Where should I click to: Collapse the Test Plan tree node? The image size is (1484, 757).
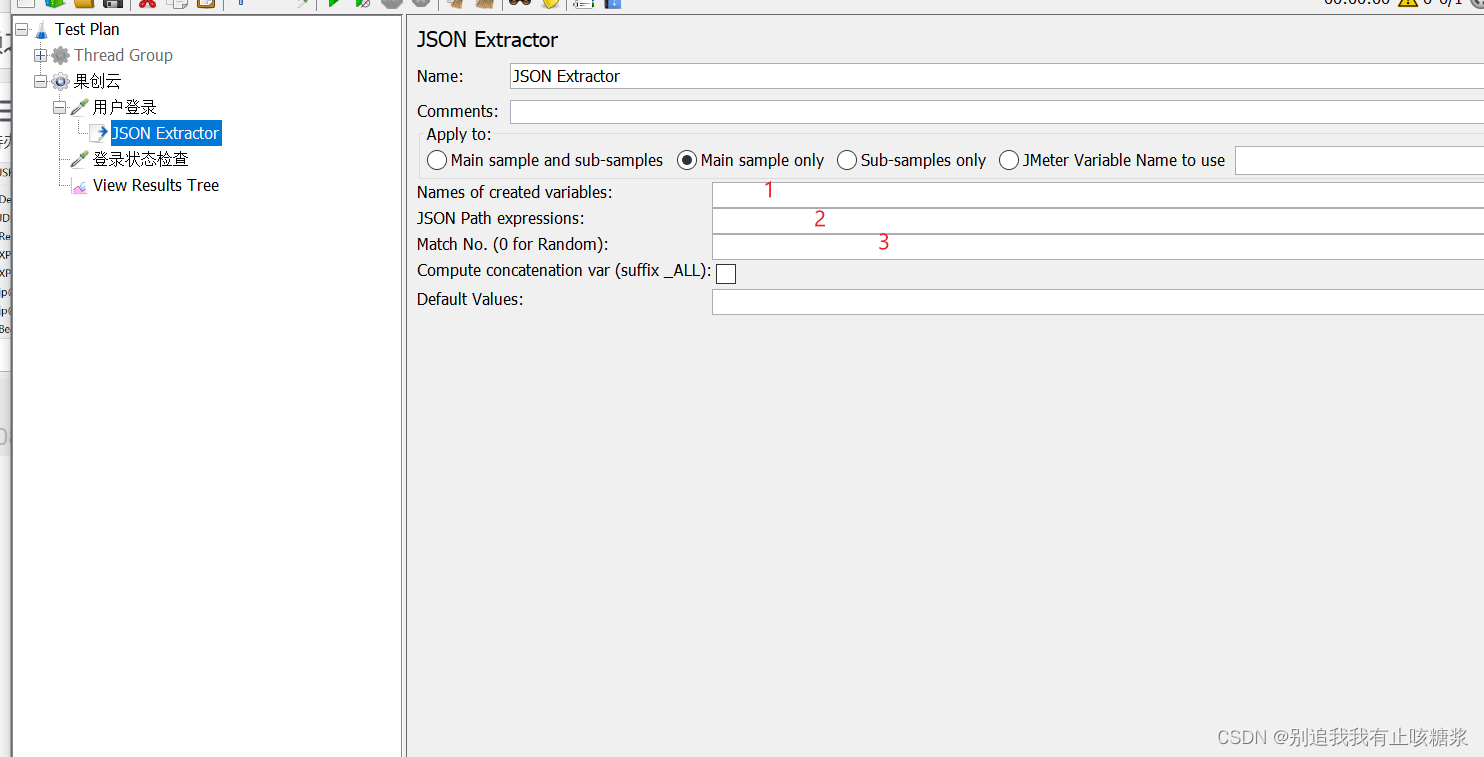coord(22,29)
